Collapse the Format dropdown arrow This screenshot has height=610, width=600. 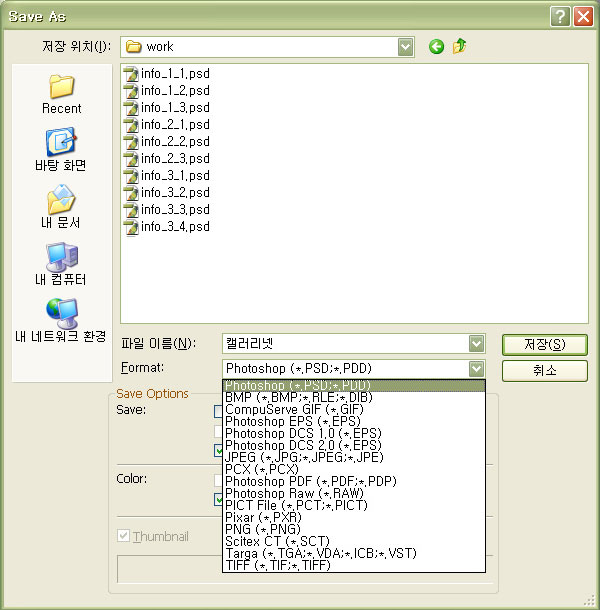point(476,369)
